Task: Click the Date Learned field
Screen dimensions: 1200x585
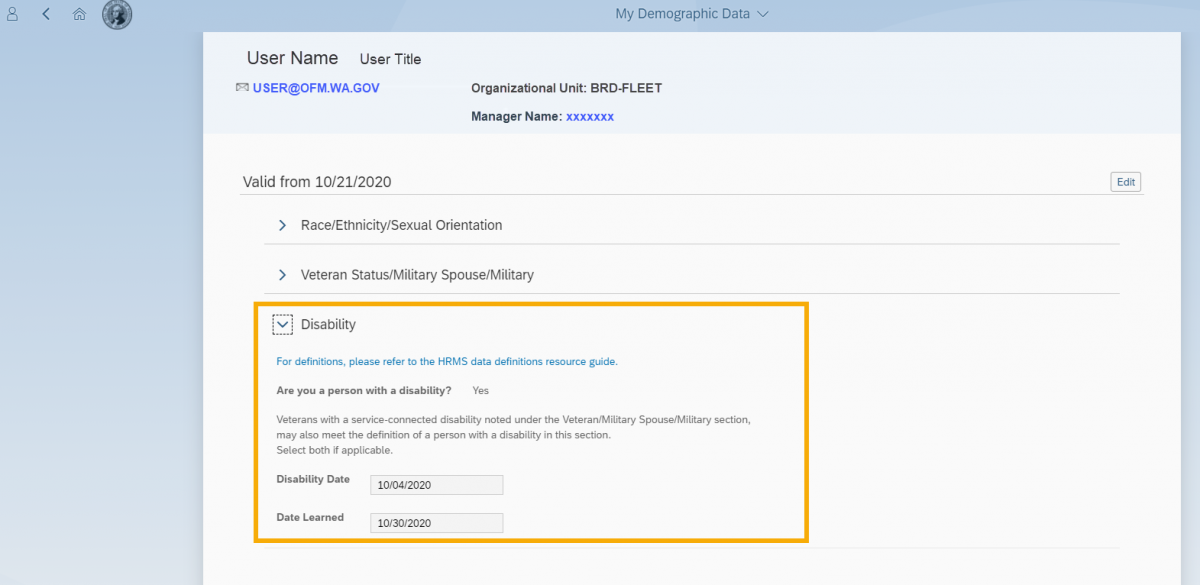Action: pyautogui.click(x=436, y=523)
